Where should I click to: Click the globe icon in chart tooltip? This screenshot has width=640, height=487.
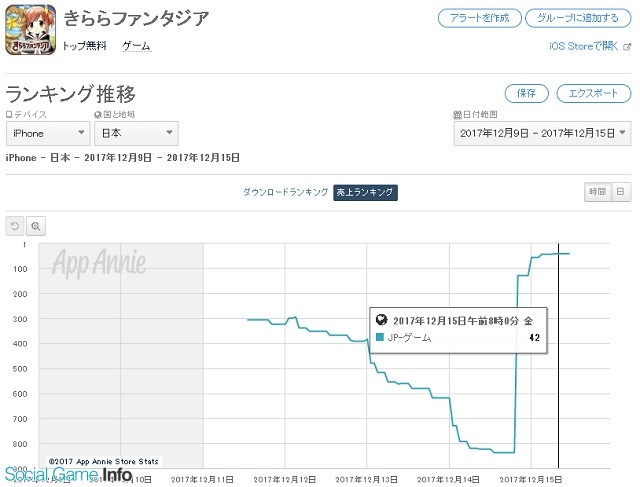pyautogui.click(x=381, y=320)
